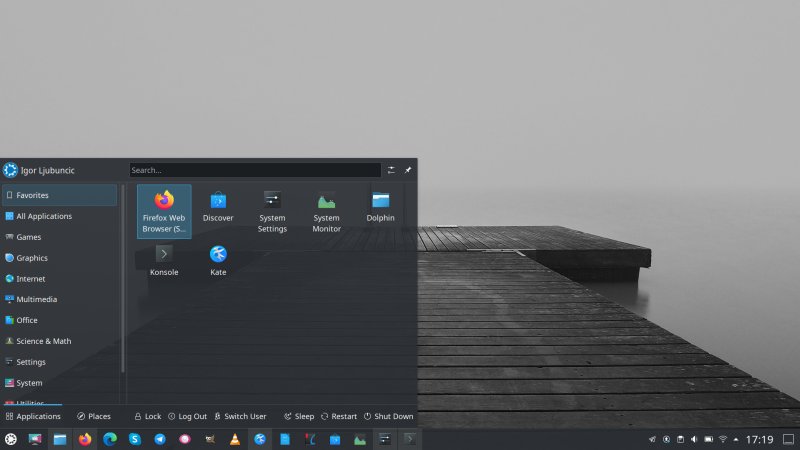Open Dolphin file manager from Favorites

pos(380,207)
